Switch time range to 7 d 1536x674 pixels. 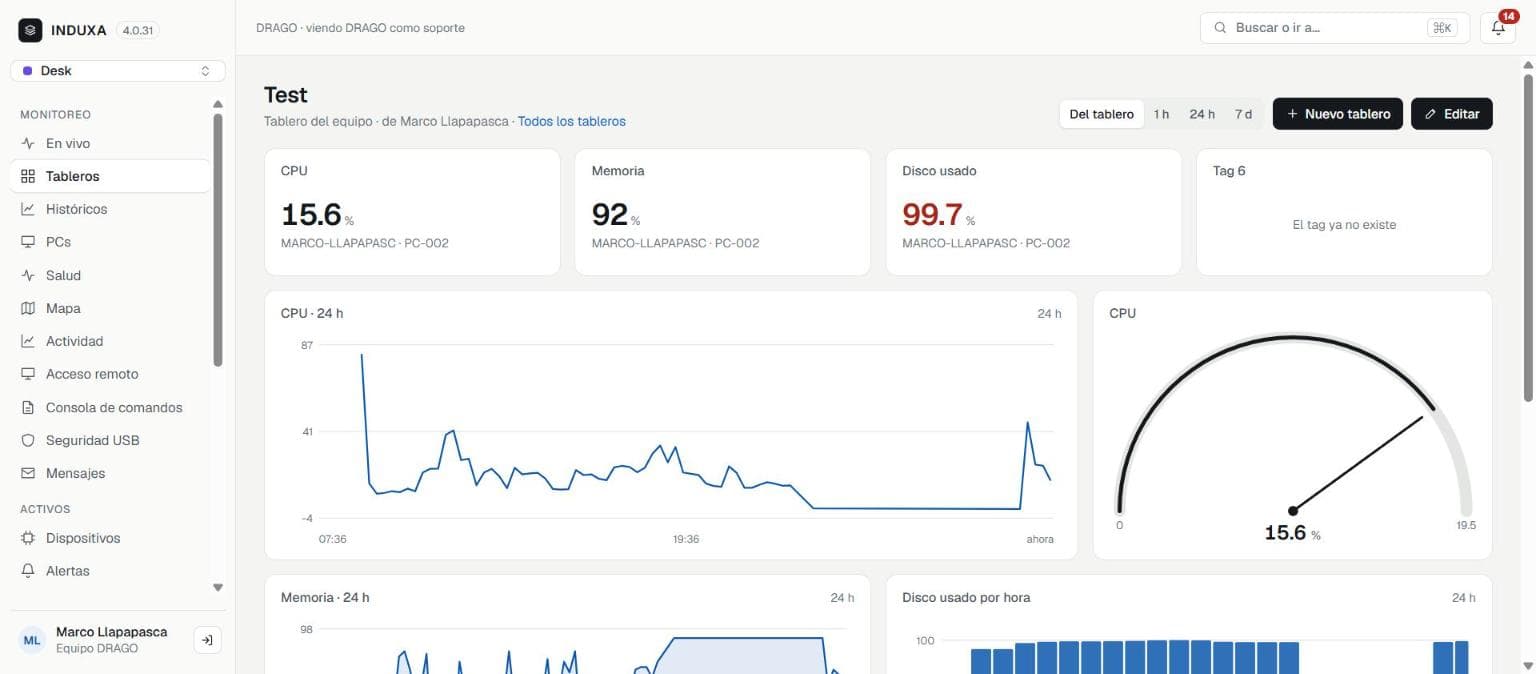pyautogui.click(x=1243, y=114)
